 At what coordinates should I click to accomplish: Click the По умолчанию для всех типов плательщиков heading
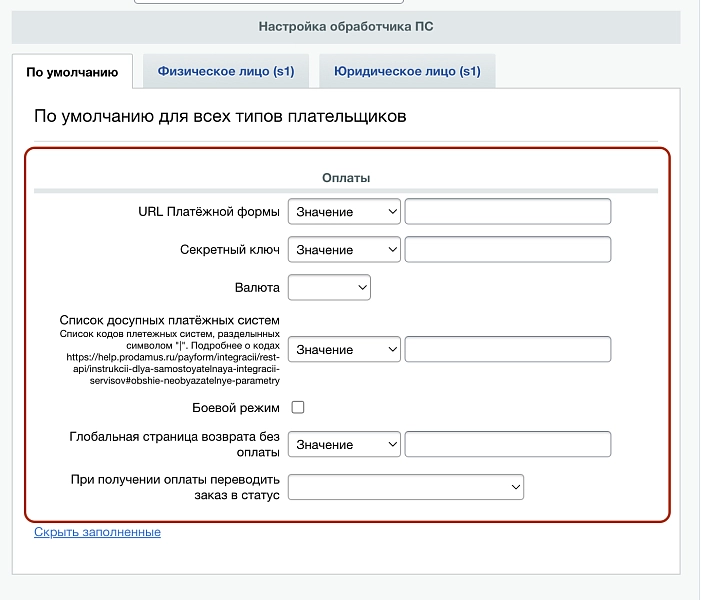click(x=220, y=116)
